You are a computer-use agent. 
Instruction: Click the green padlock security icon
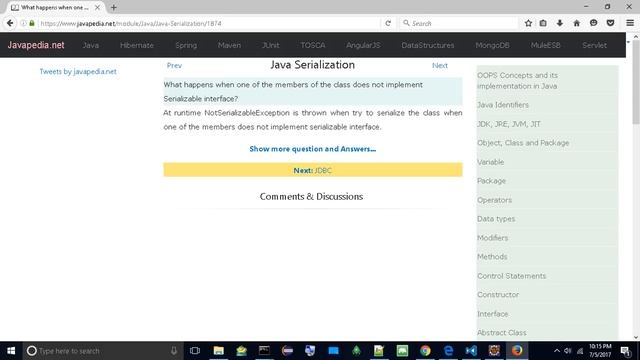coord(32,23)
